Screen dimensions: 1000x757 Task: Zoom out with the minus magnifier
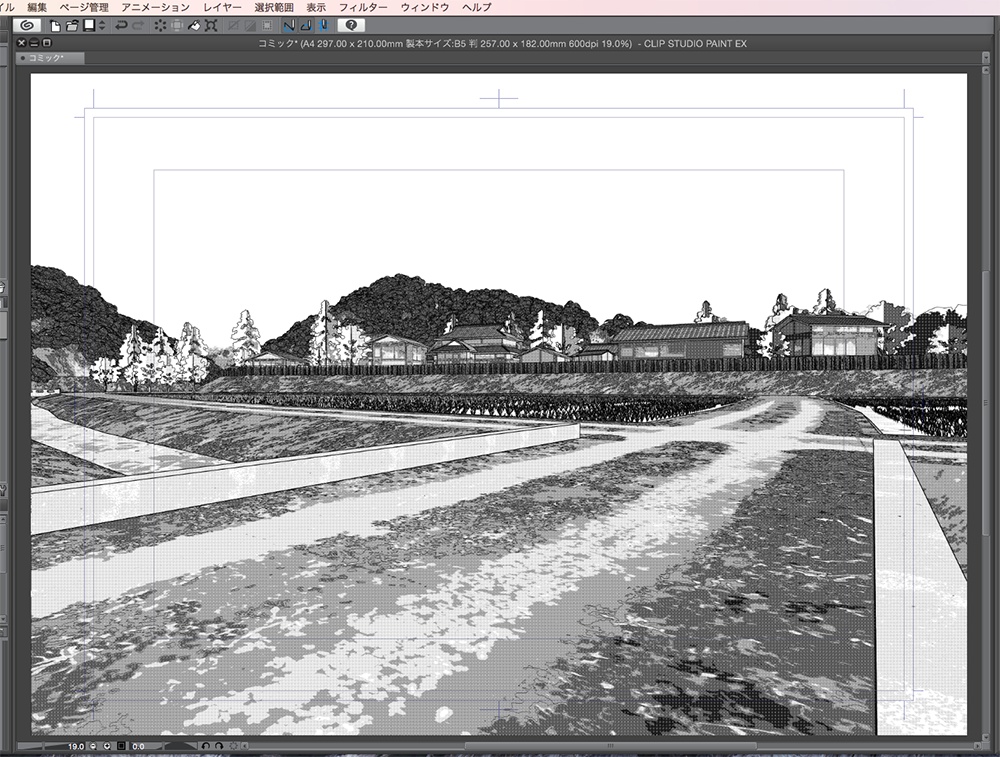(93, 746)
